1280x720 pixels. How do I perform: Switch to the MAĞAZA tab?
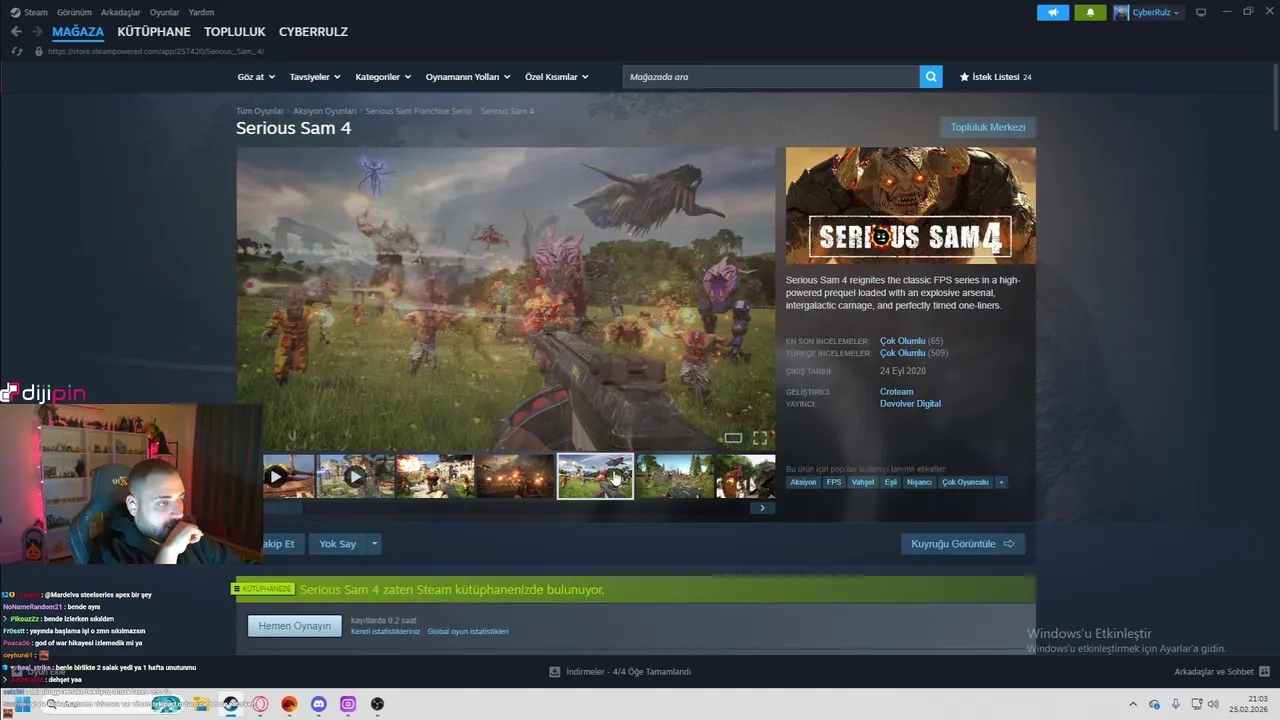[x=78, y=32]
